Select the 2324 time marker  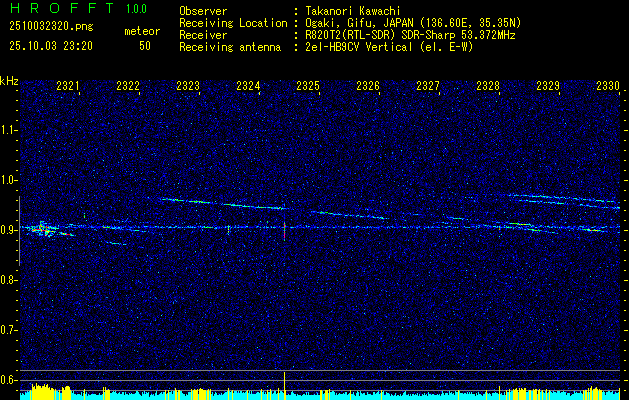click(x=248, y=87)
